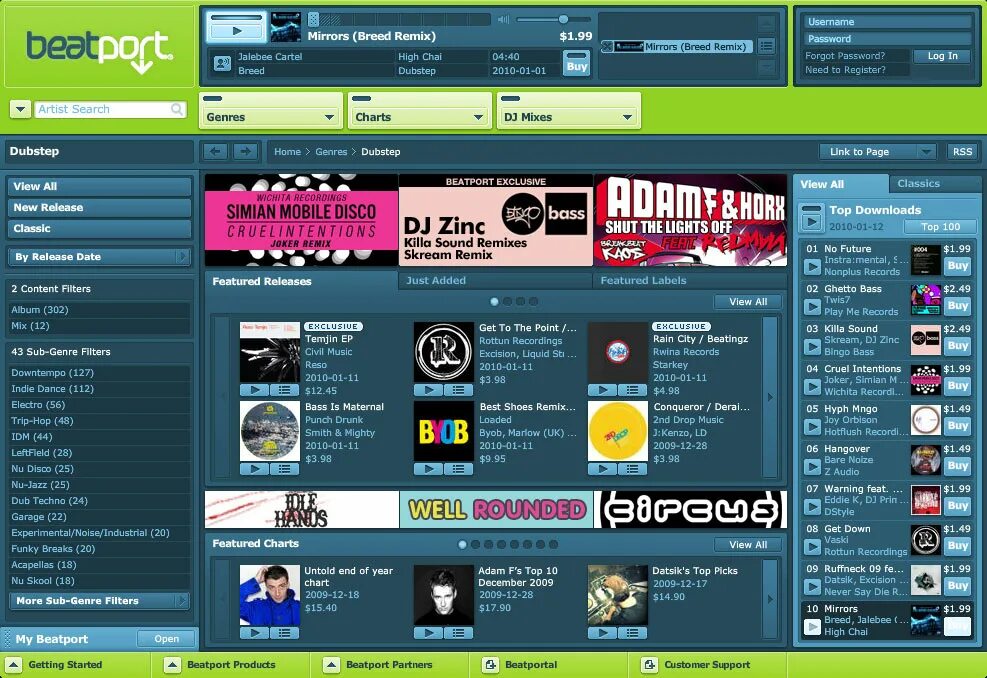Expand More Sub-Genre Filters
Viewport: 987px width, 678px height.
point(99,601)
